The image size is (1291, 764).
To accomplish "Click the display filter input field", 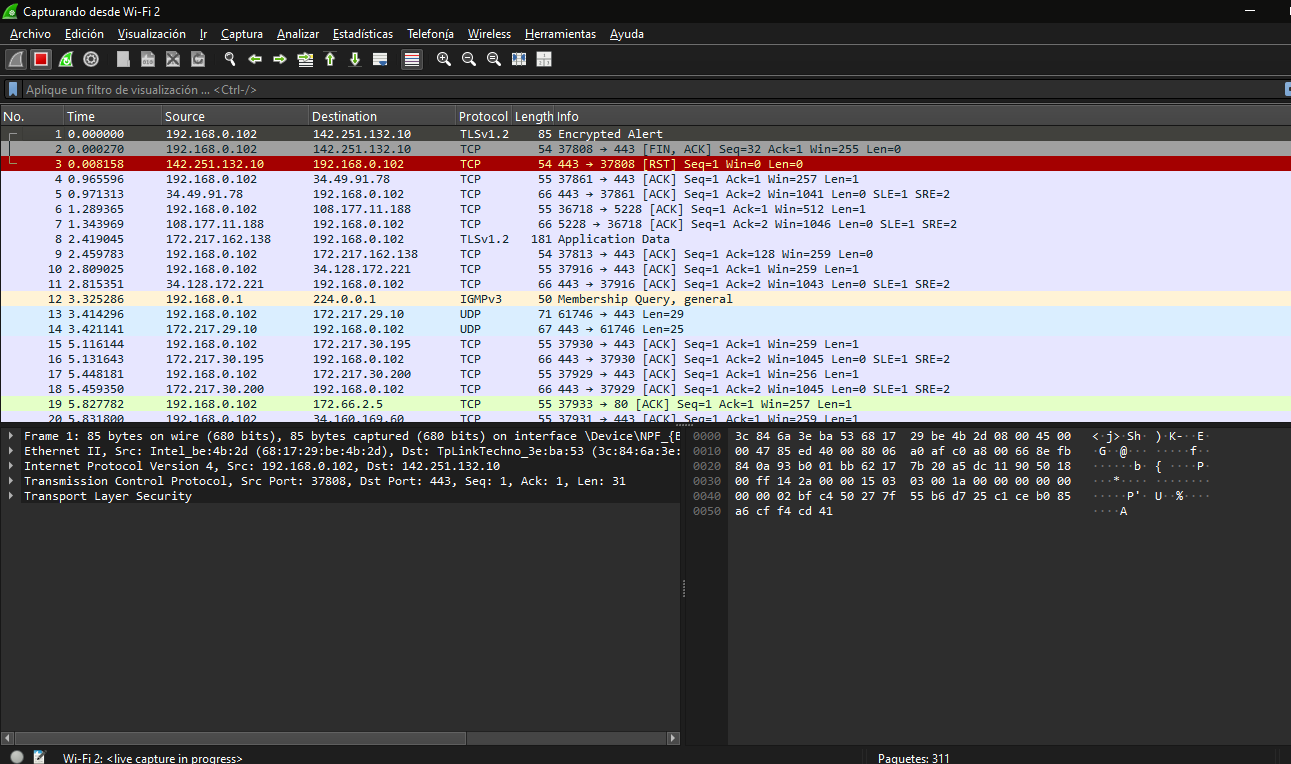I will click(650, 89).
